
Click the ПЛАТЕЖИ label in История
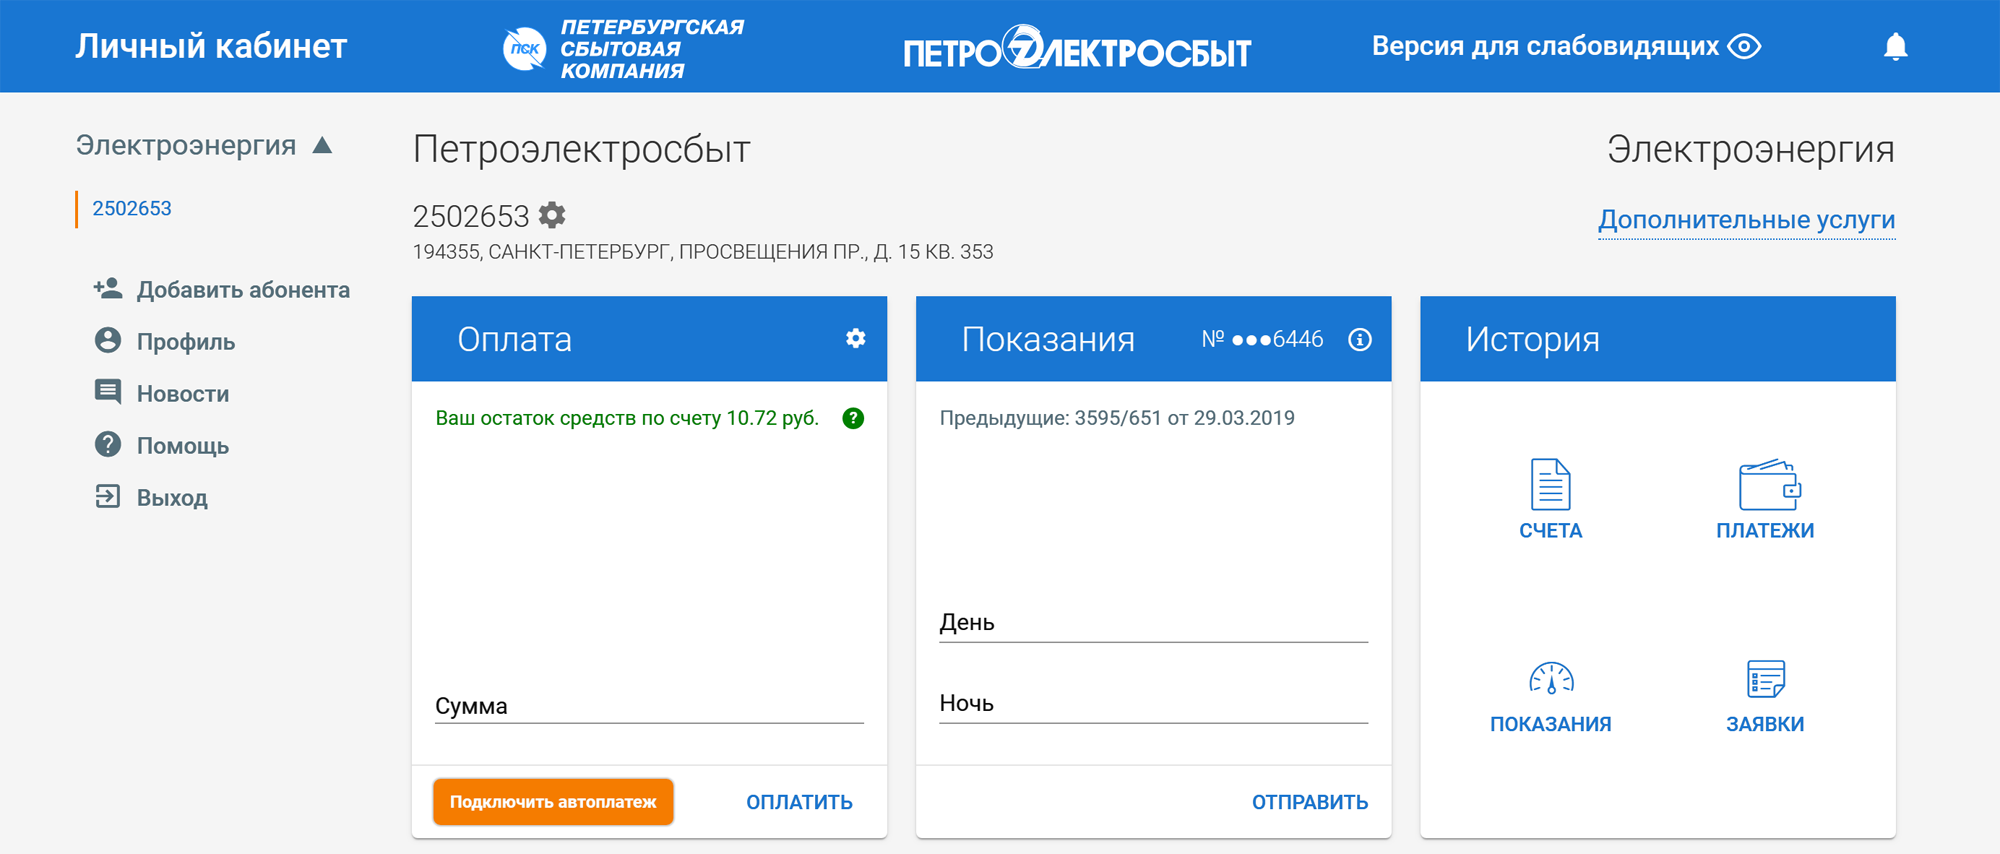click(1765, 531)
